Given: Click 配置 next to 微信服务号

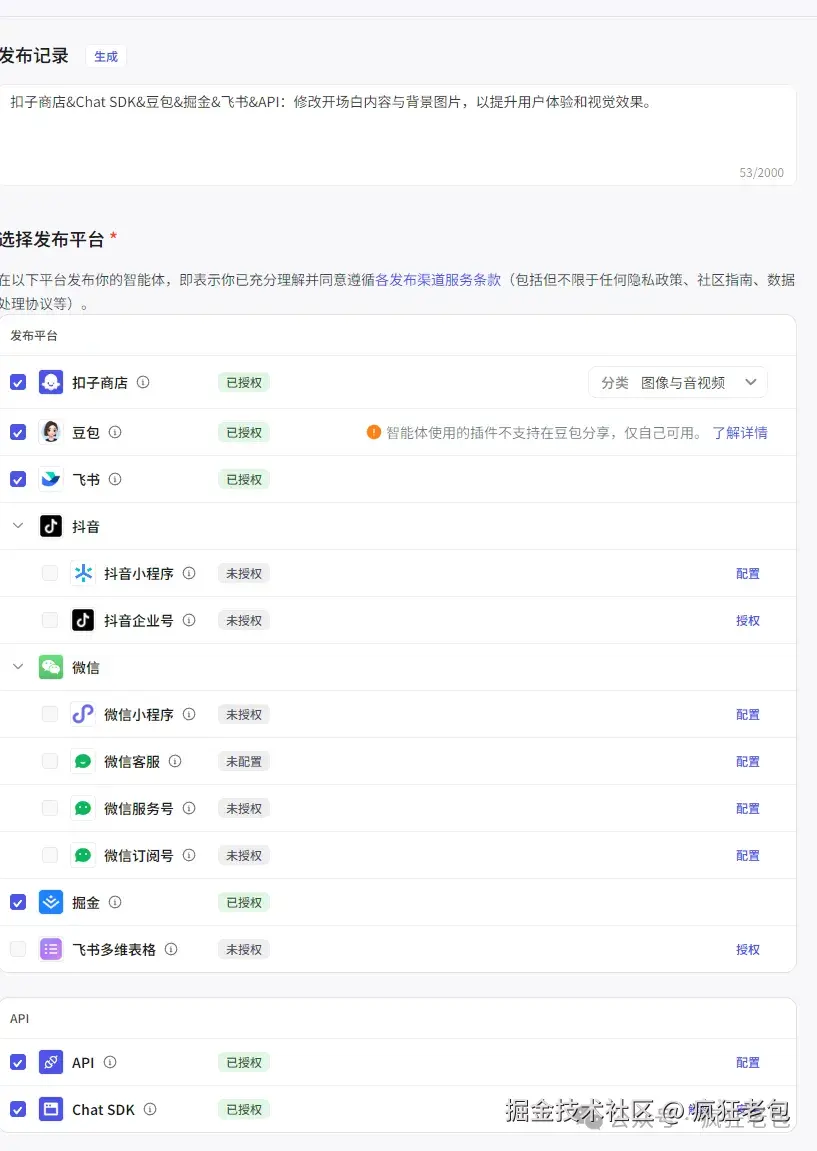Looking at the screenshot, I should [x=747, y=808].
